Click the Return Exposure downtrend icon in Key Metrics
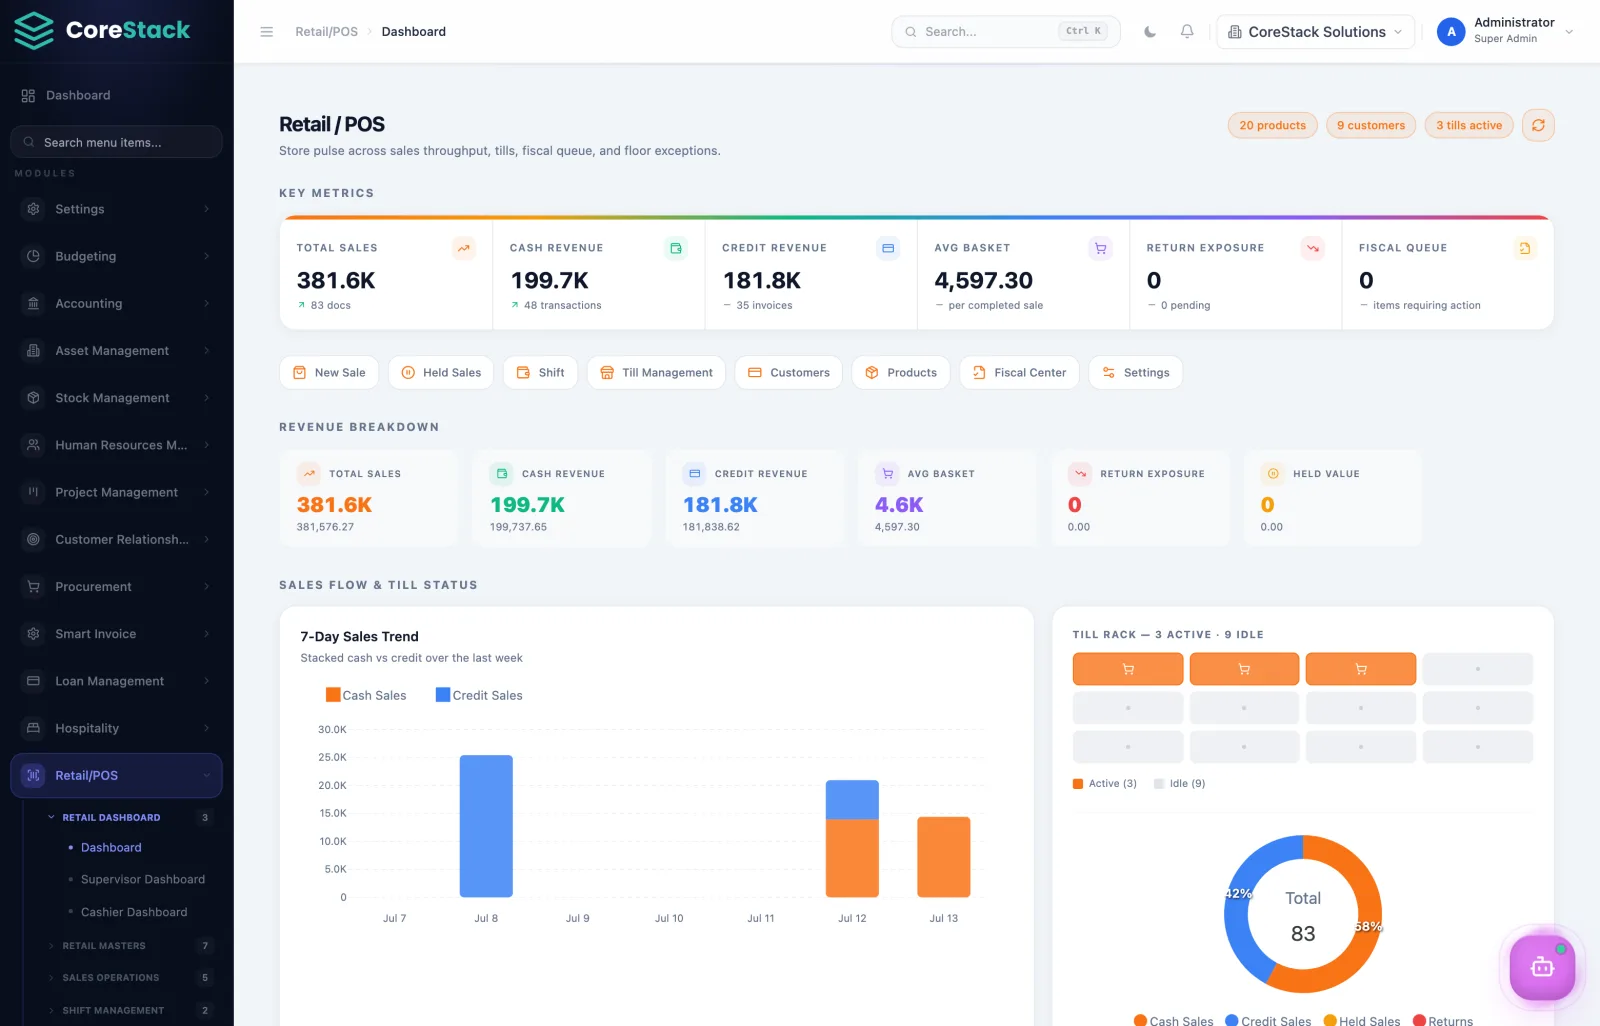 1312,248
